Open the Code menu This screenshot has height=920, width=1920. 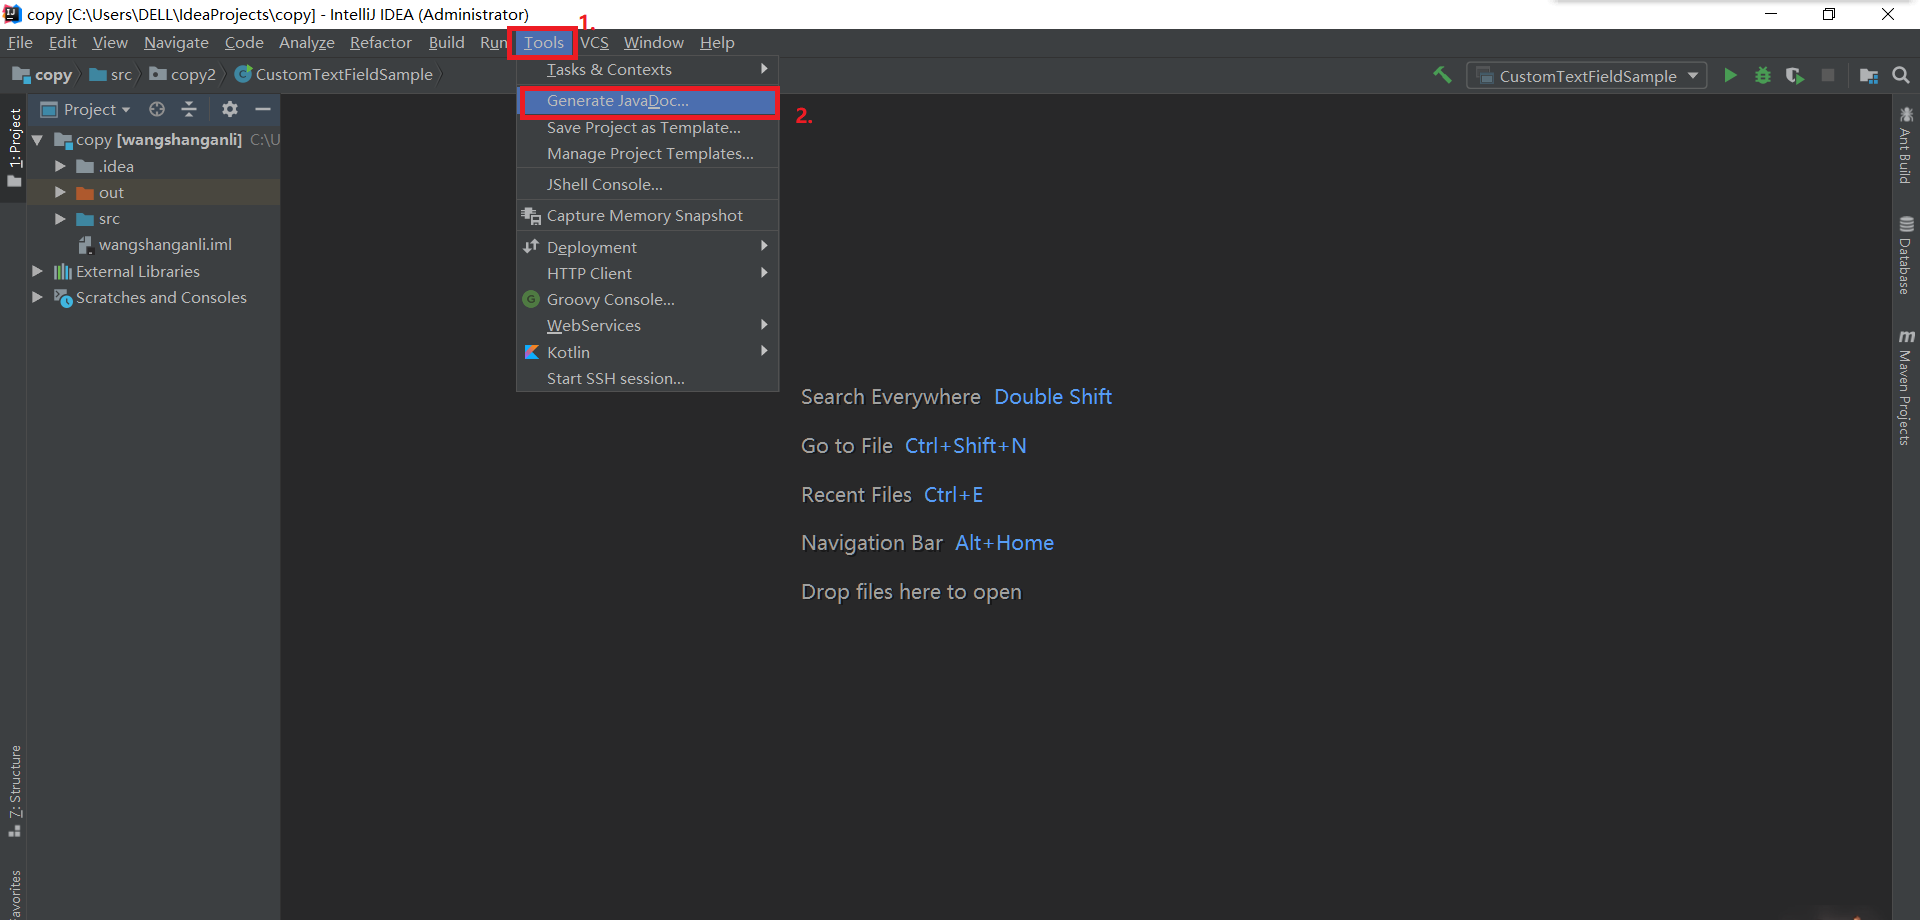(x=244, y=42)
